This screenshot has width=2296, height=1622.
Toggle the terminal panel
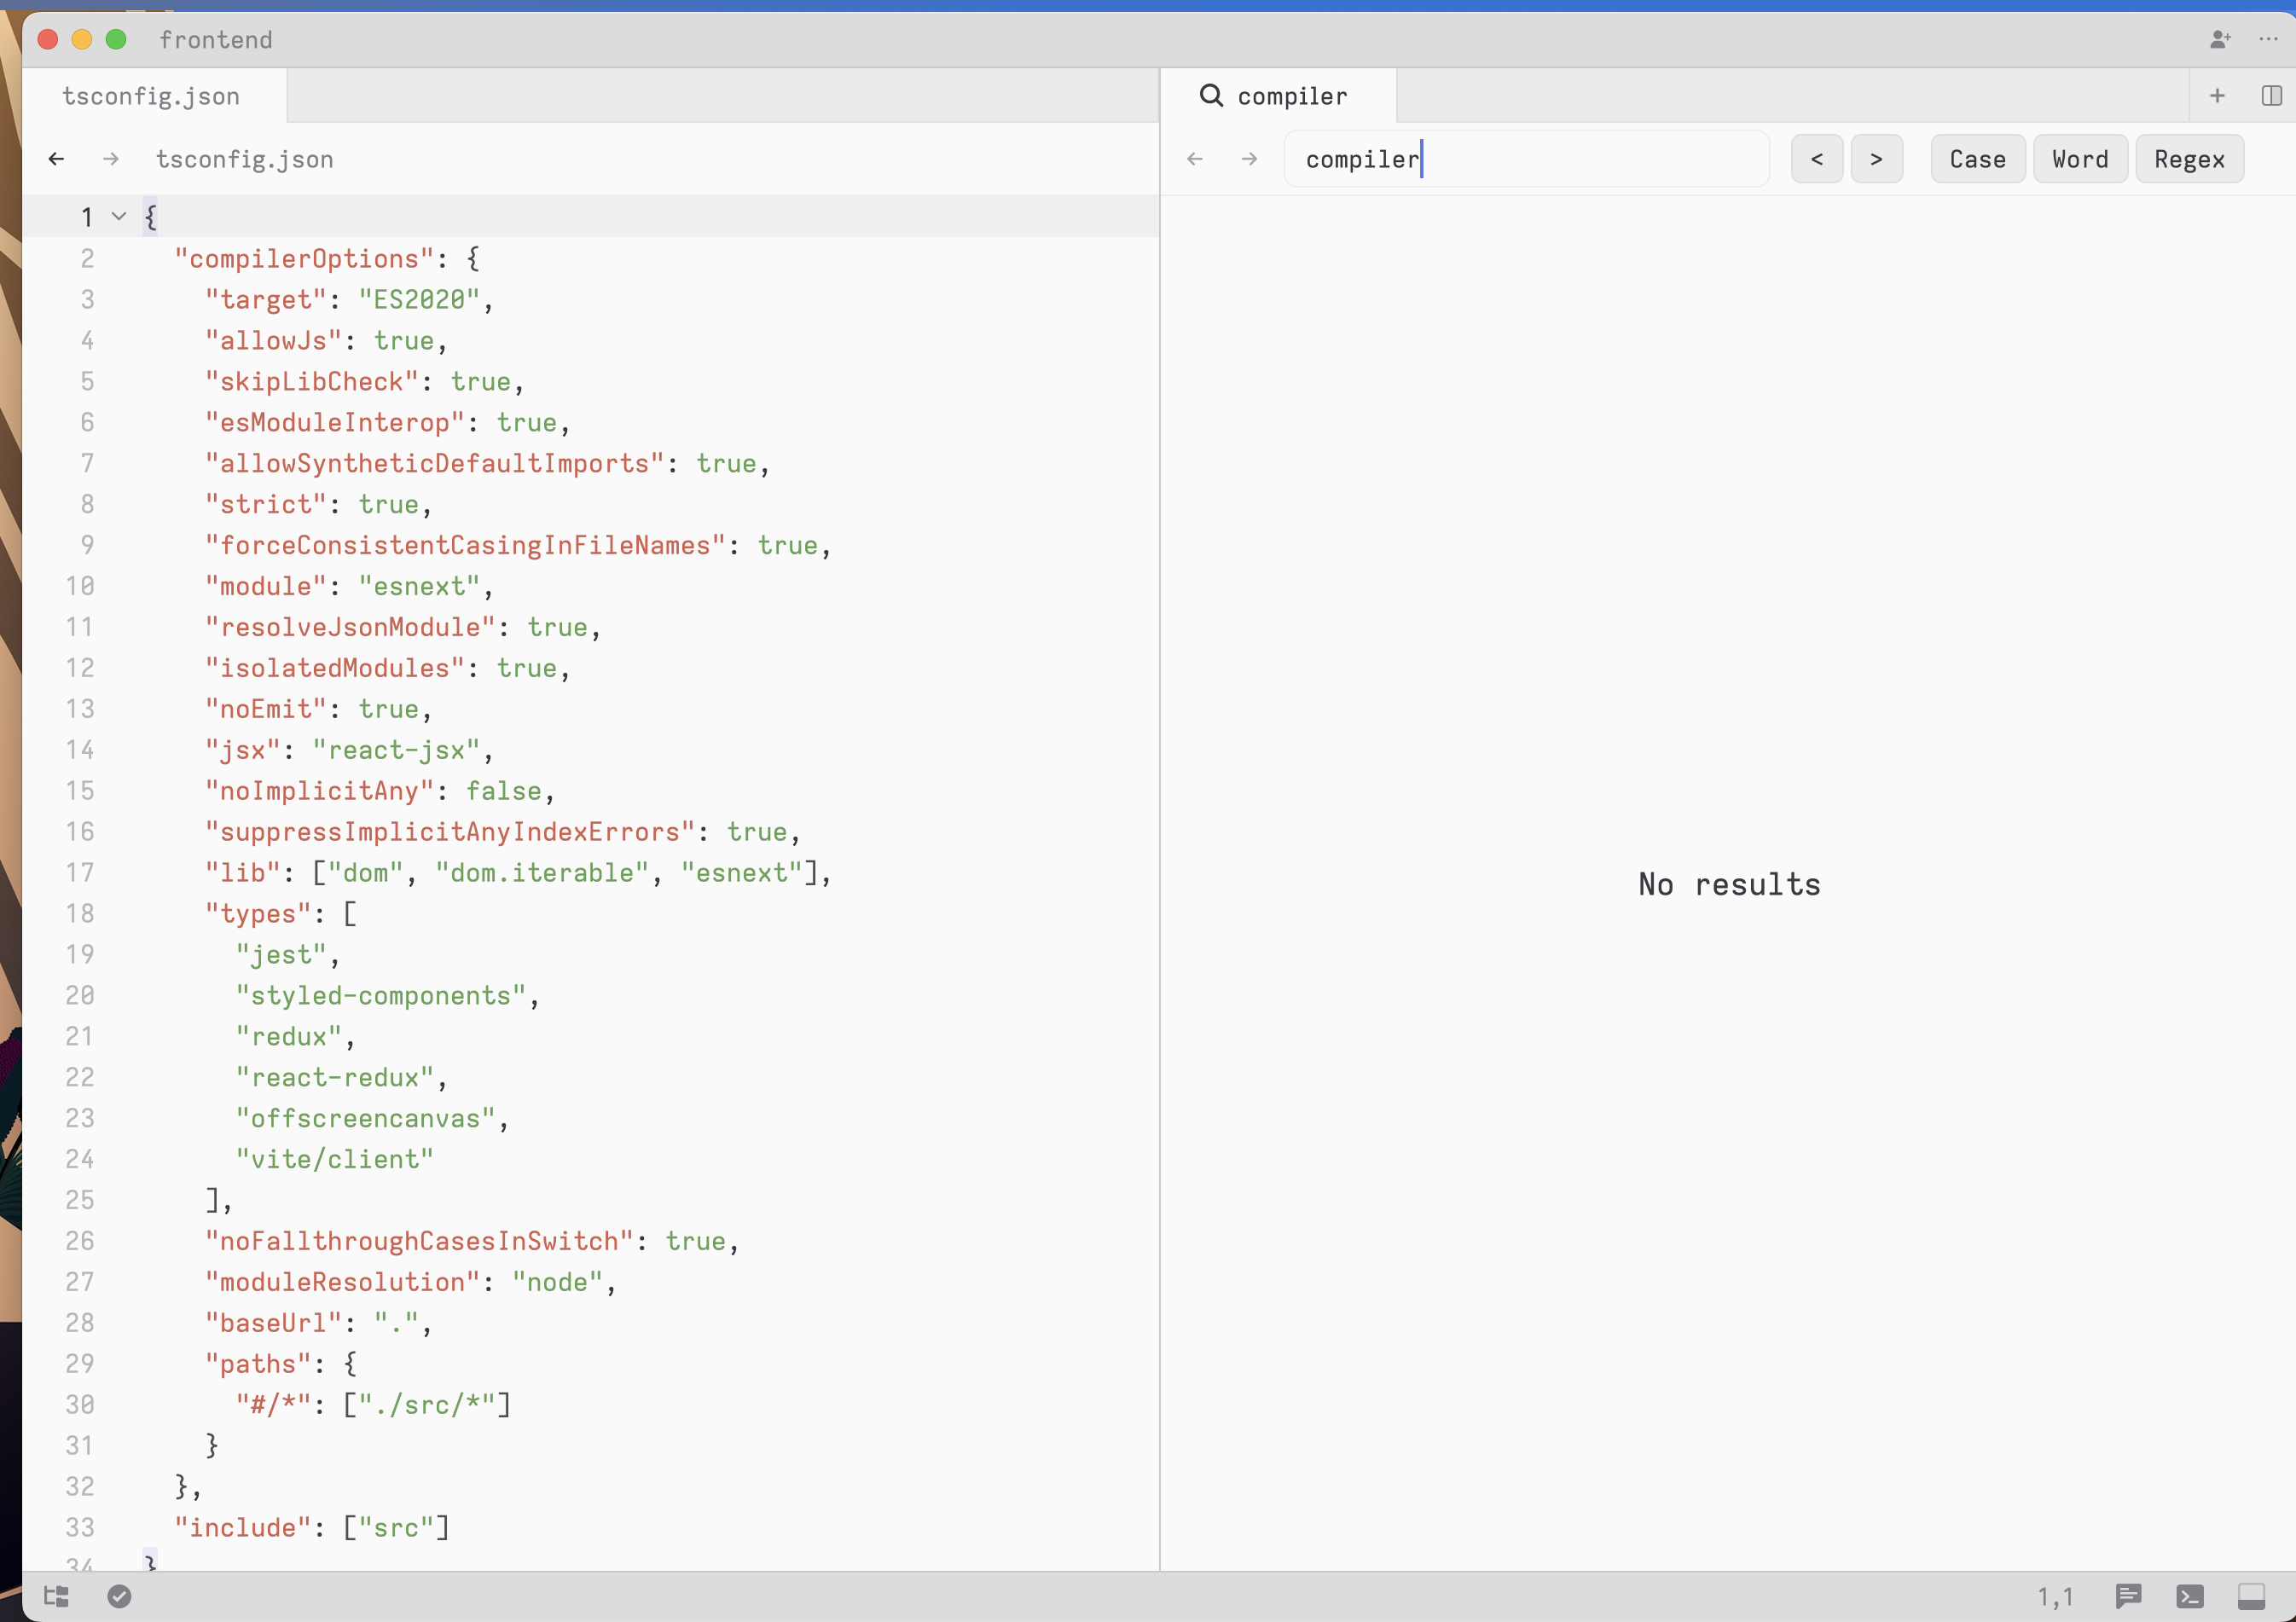pos(2190,1596)
